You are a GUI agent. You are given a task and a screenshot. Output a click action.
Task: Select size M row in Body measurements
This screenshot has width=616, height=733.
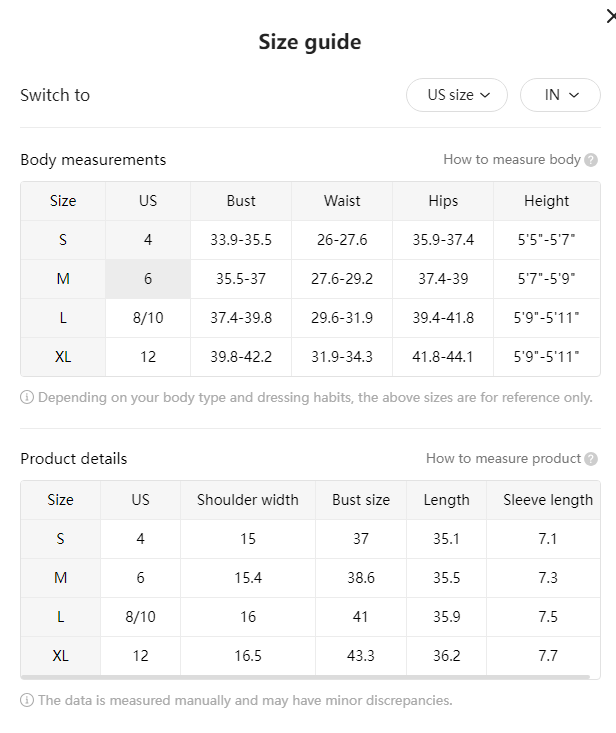310,279
